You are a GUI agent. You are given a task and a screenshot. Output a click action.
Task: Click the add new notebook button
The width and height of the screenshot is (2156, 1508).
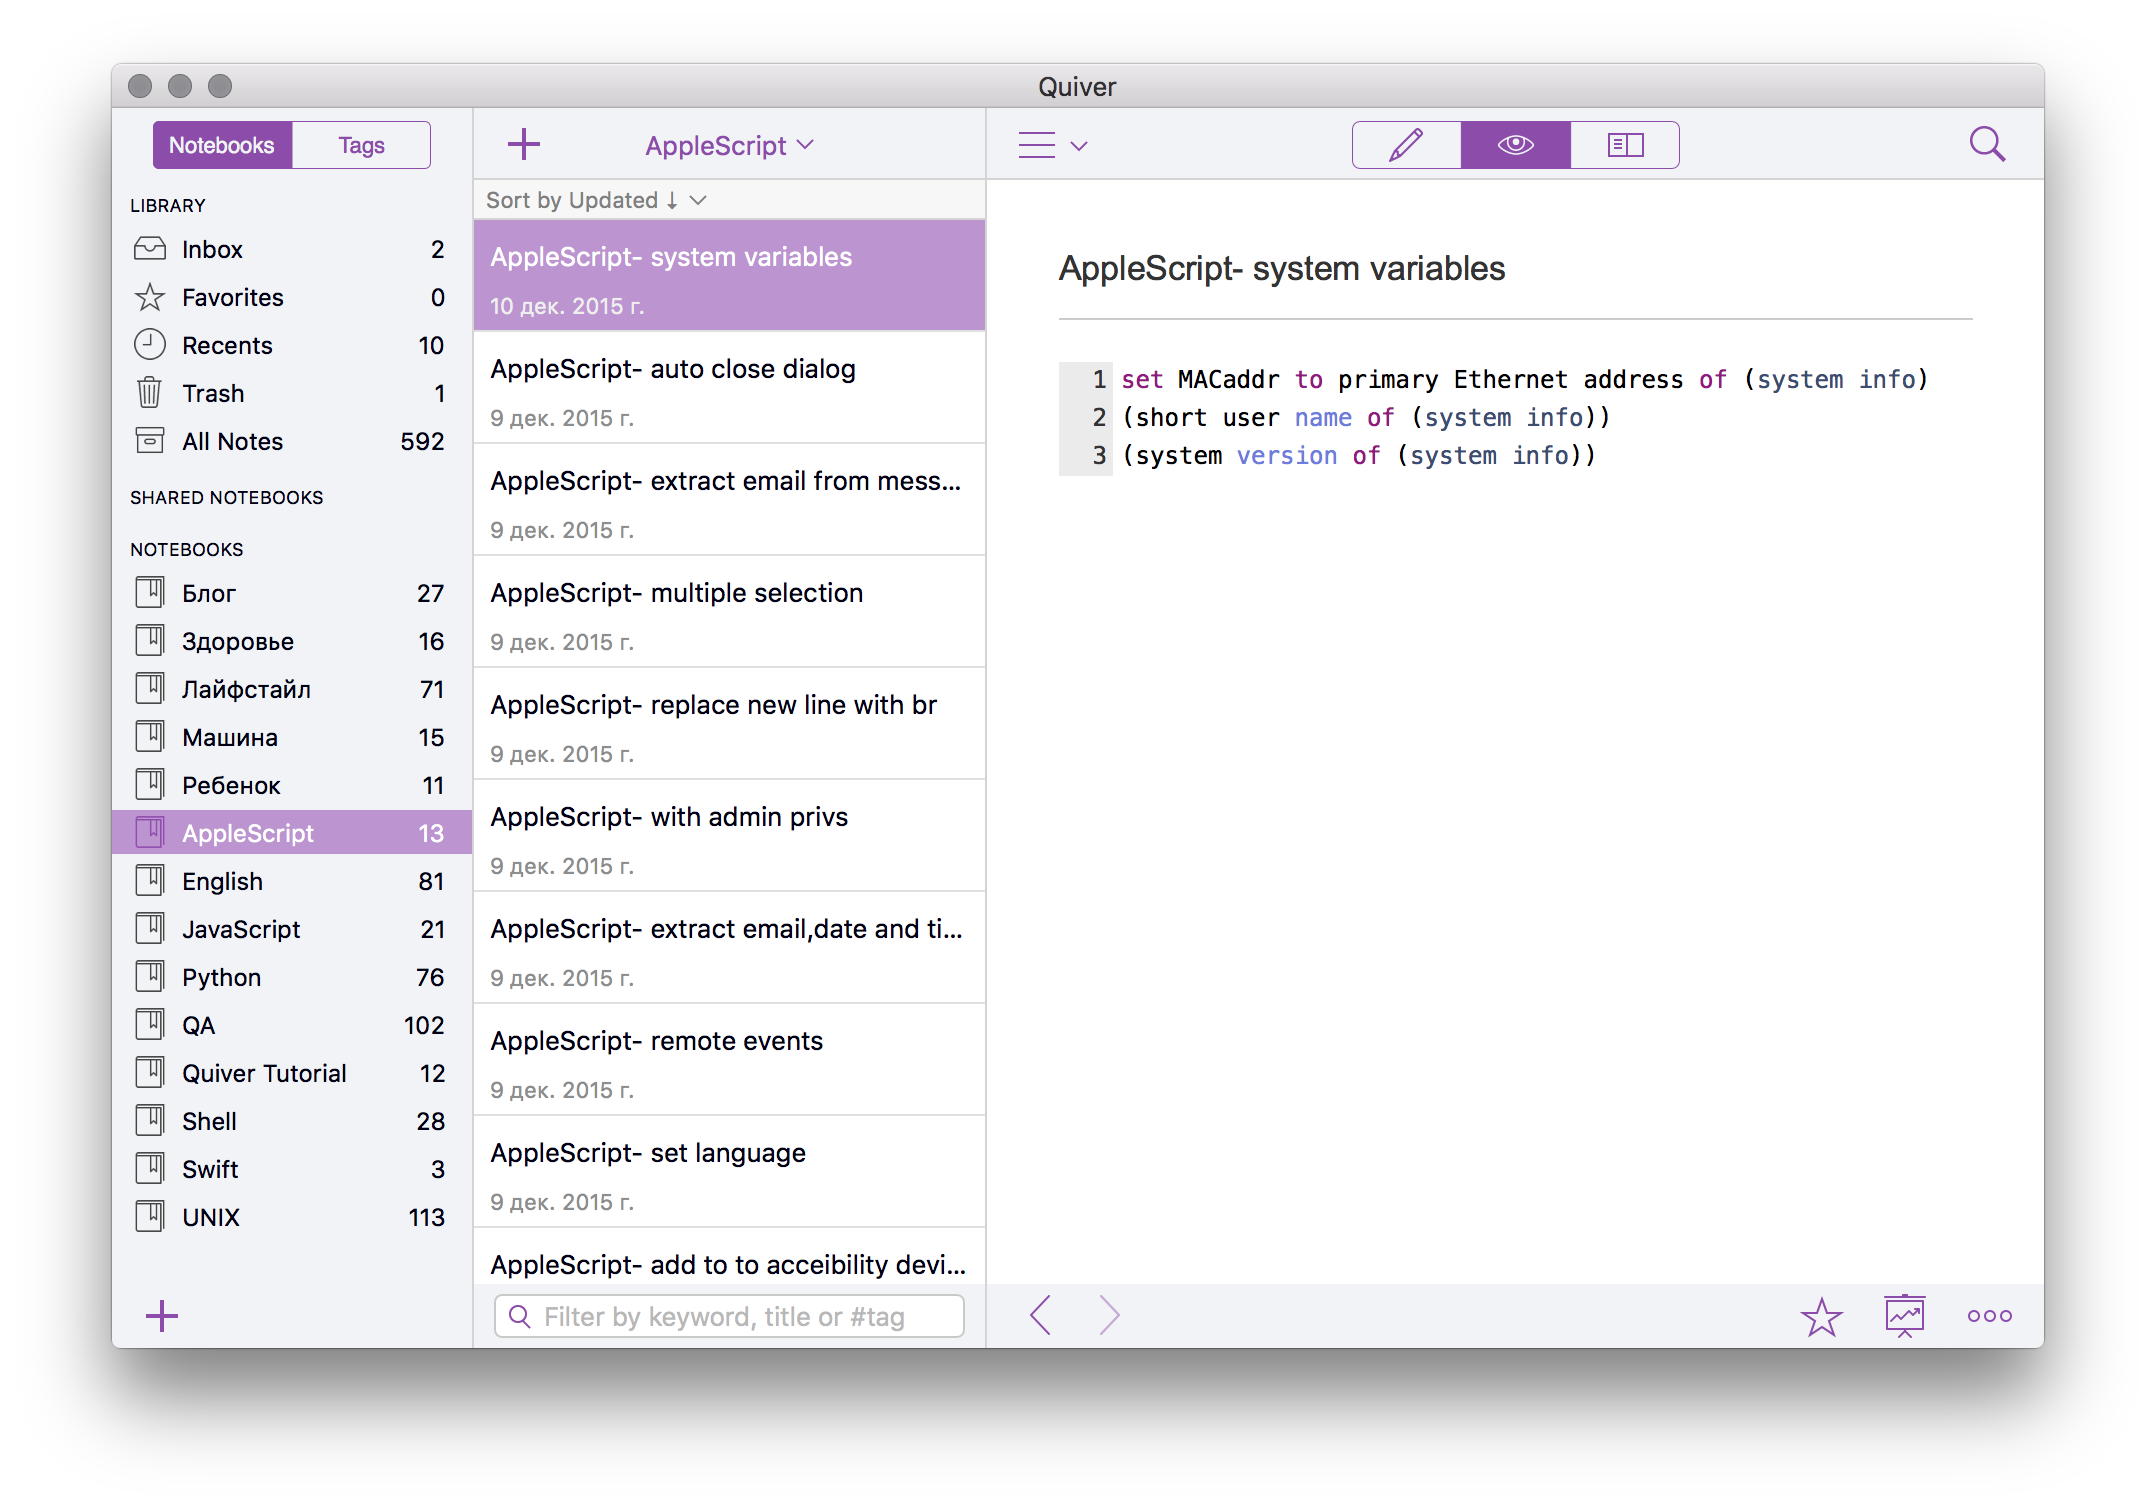(161, 1313)
